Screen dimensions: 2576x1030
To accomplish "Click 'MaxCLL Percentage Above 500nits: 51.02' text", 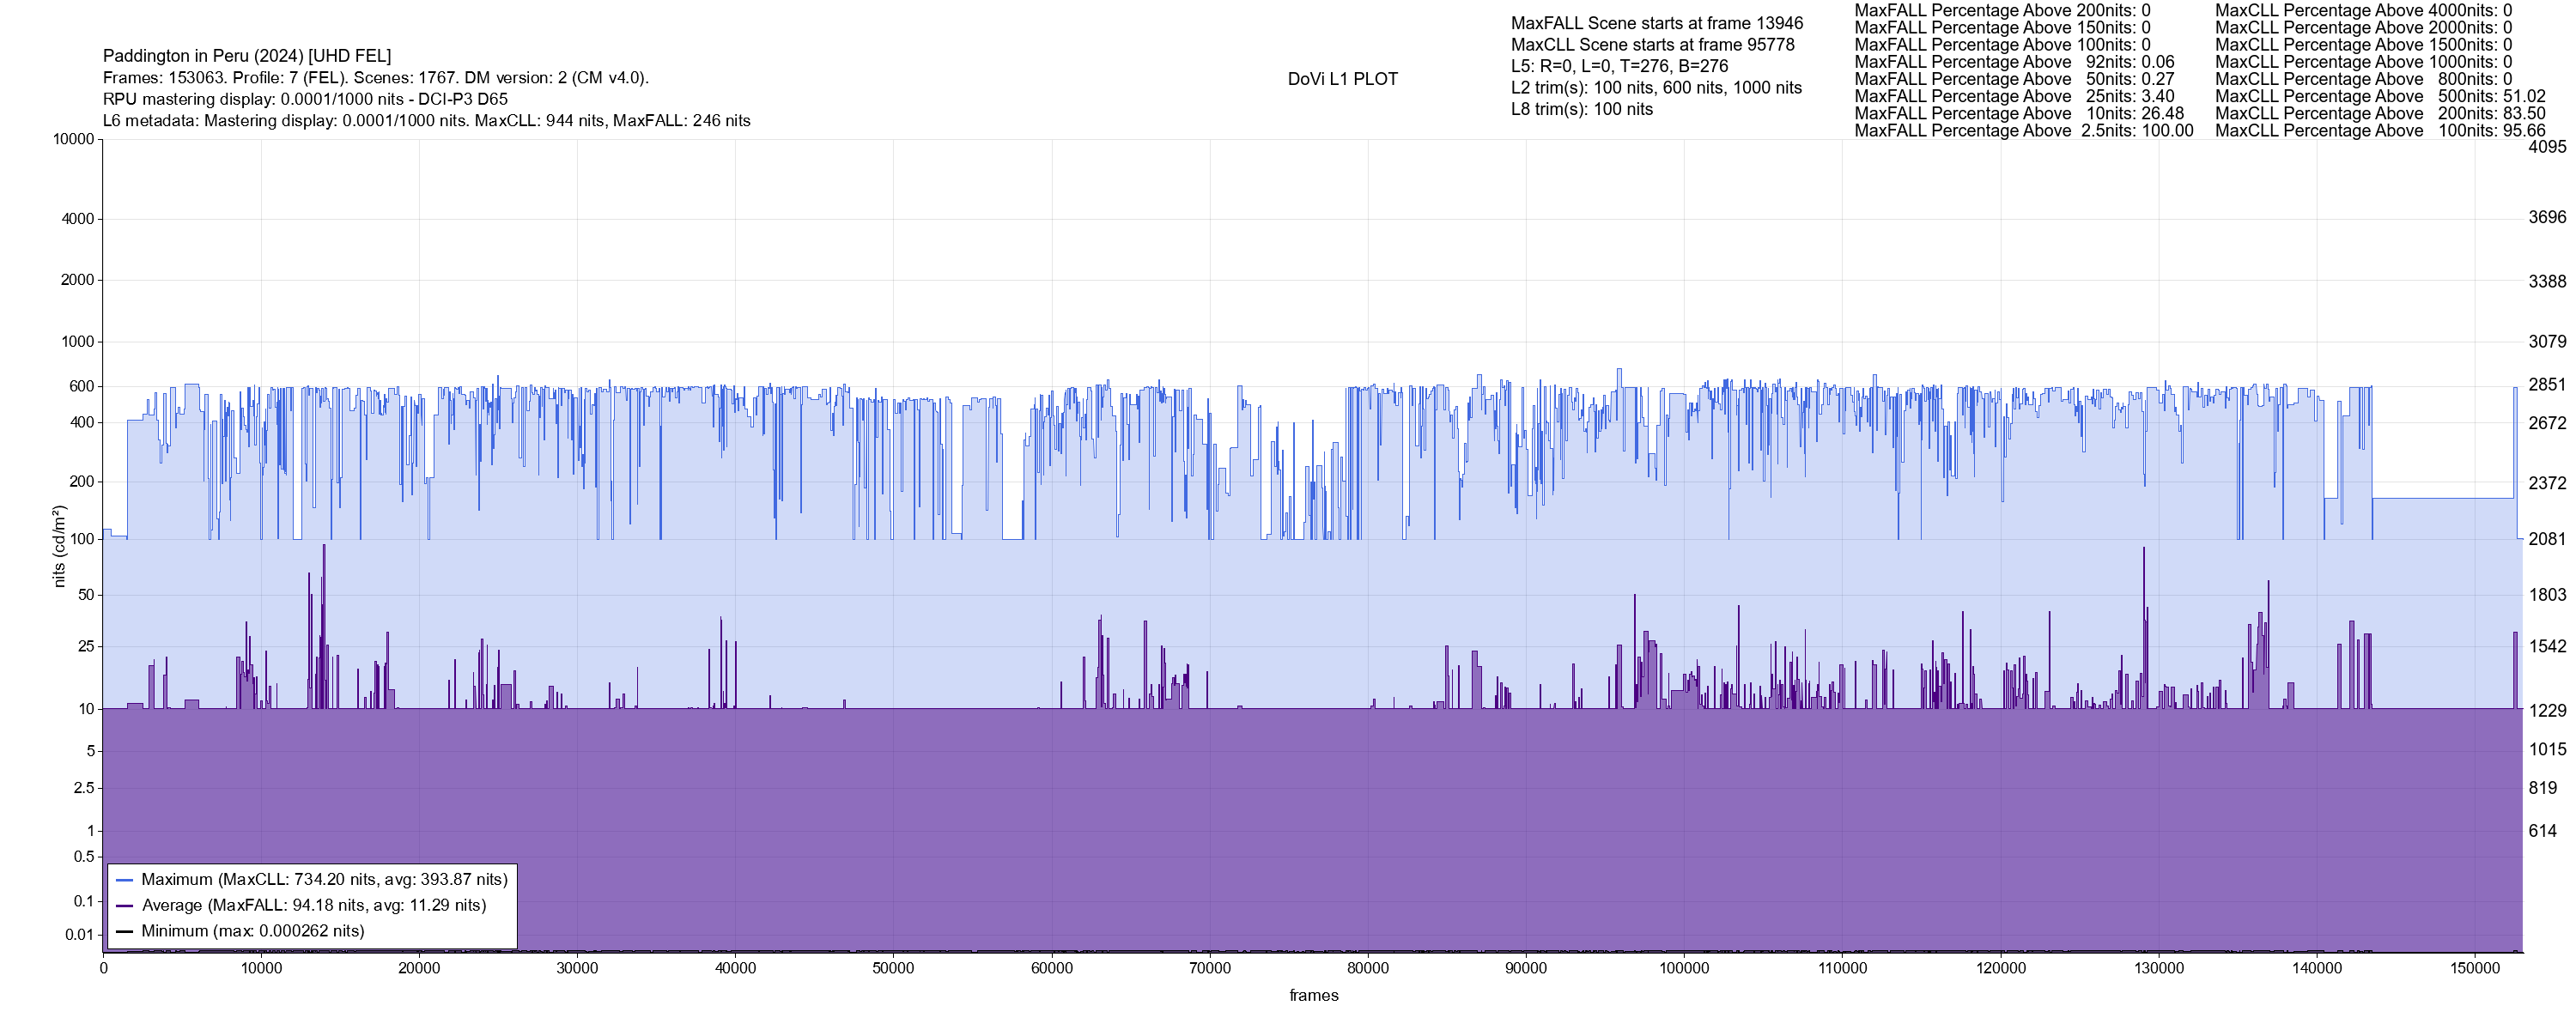I will 2380,97.
